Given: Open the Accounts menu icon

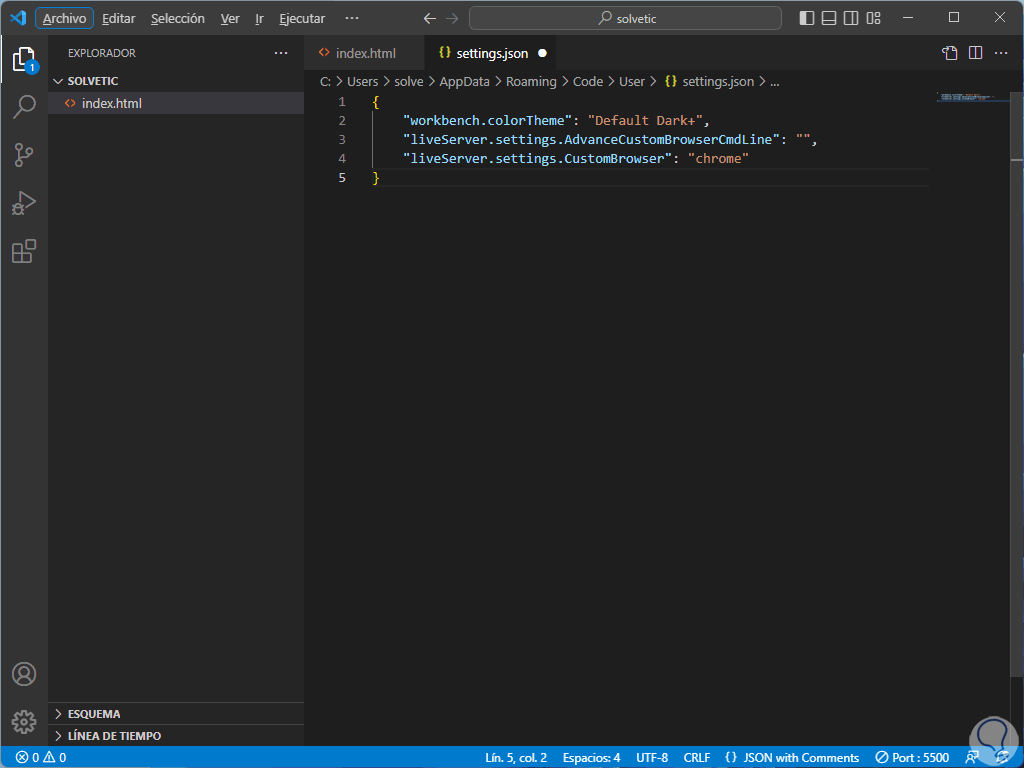Looking at the screenshot, I should (x=24, y=674).
